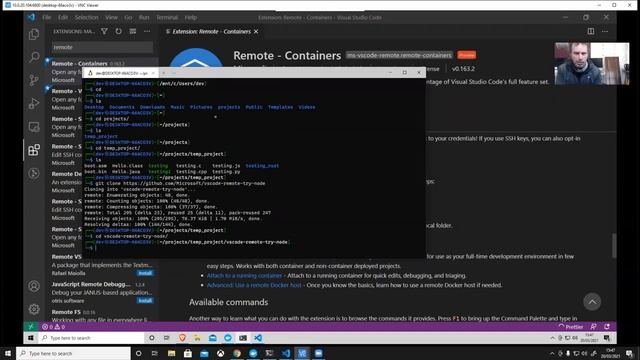Select the Extensions view icon

point(34,150)
